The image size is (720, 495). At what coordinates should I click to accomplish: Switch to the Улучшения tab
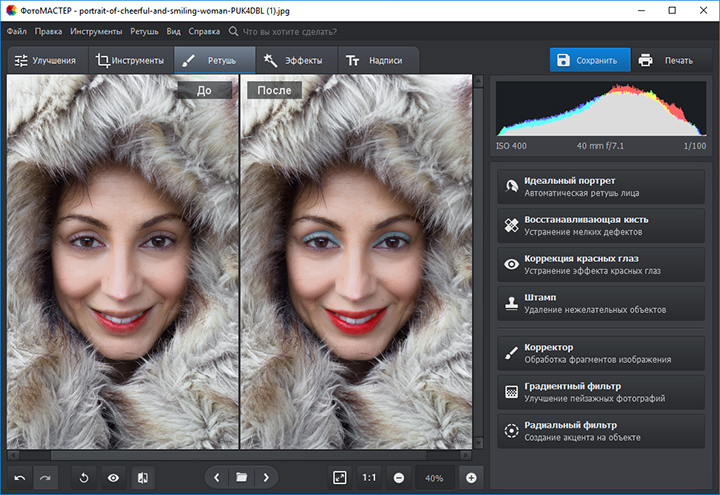pos(45,60)
